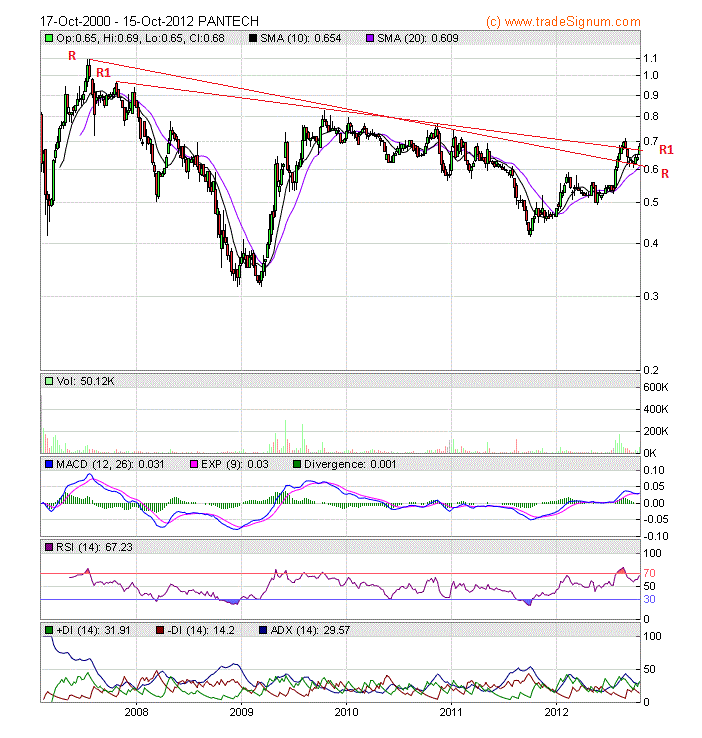This screenshot has height=738, width=702.
Task: Select the '-DI (14): 14.2' label
Action: (201, 630)
